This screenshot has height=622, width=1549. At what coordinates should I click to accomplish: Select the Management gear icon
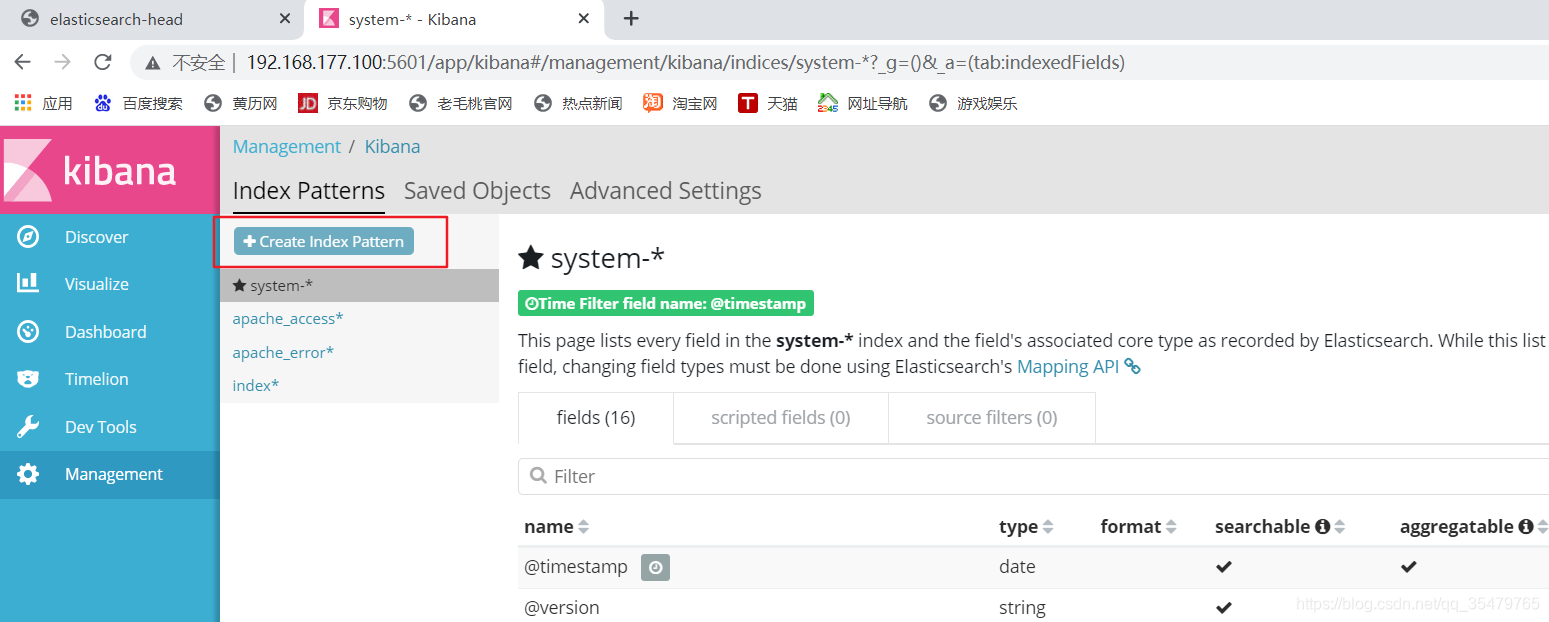pyautogui.click(x=28, y=474)
